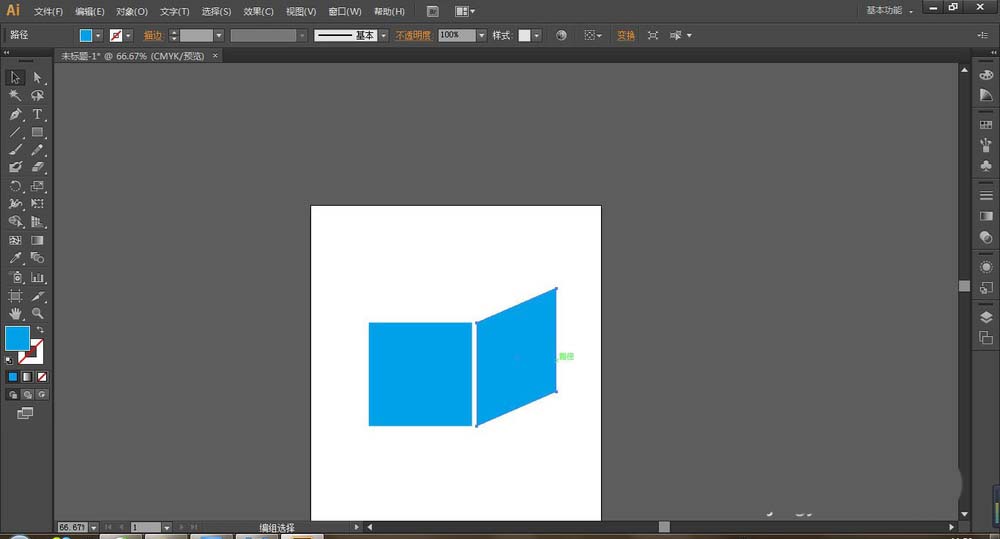Viewport: 1000px width, 539px height.
Task: Enable Draw Inside mode
Action: click(42, 395)
